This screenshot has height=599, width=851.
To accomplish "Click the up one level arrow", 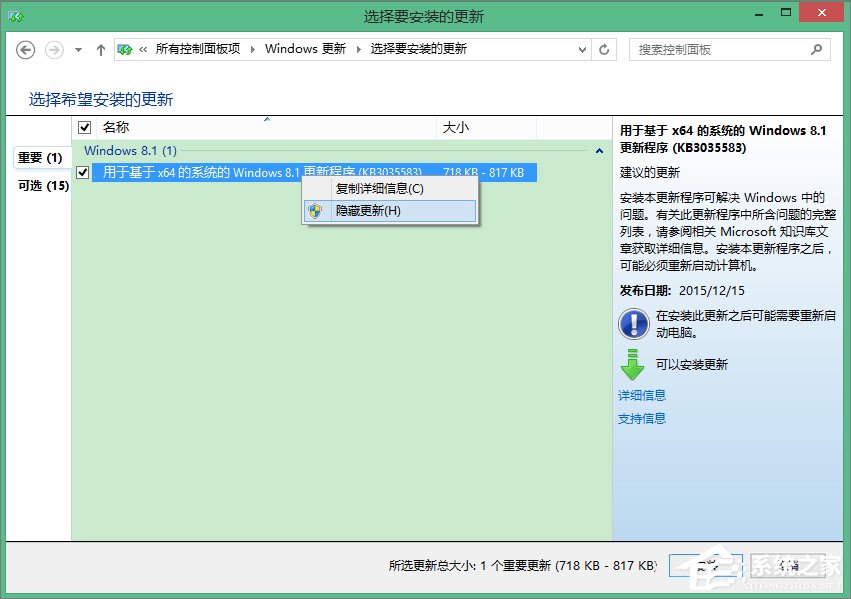I will (101, 49).
